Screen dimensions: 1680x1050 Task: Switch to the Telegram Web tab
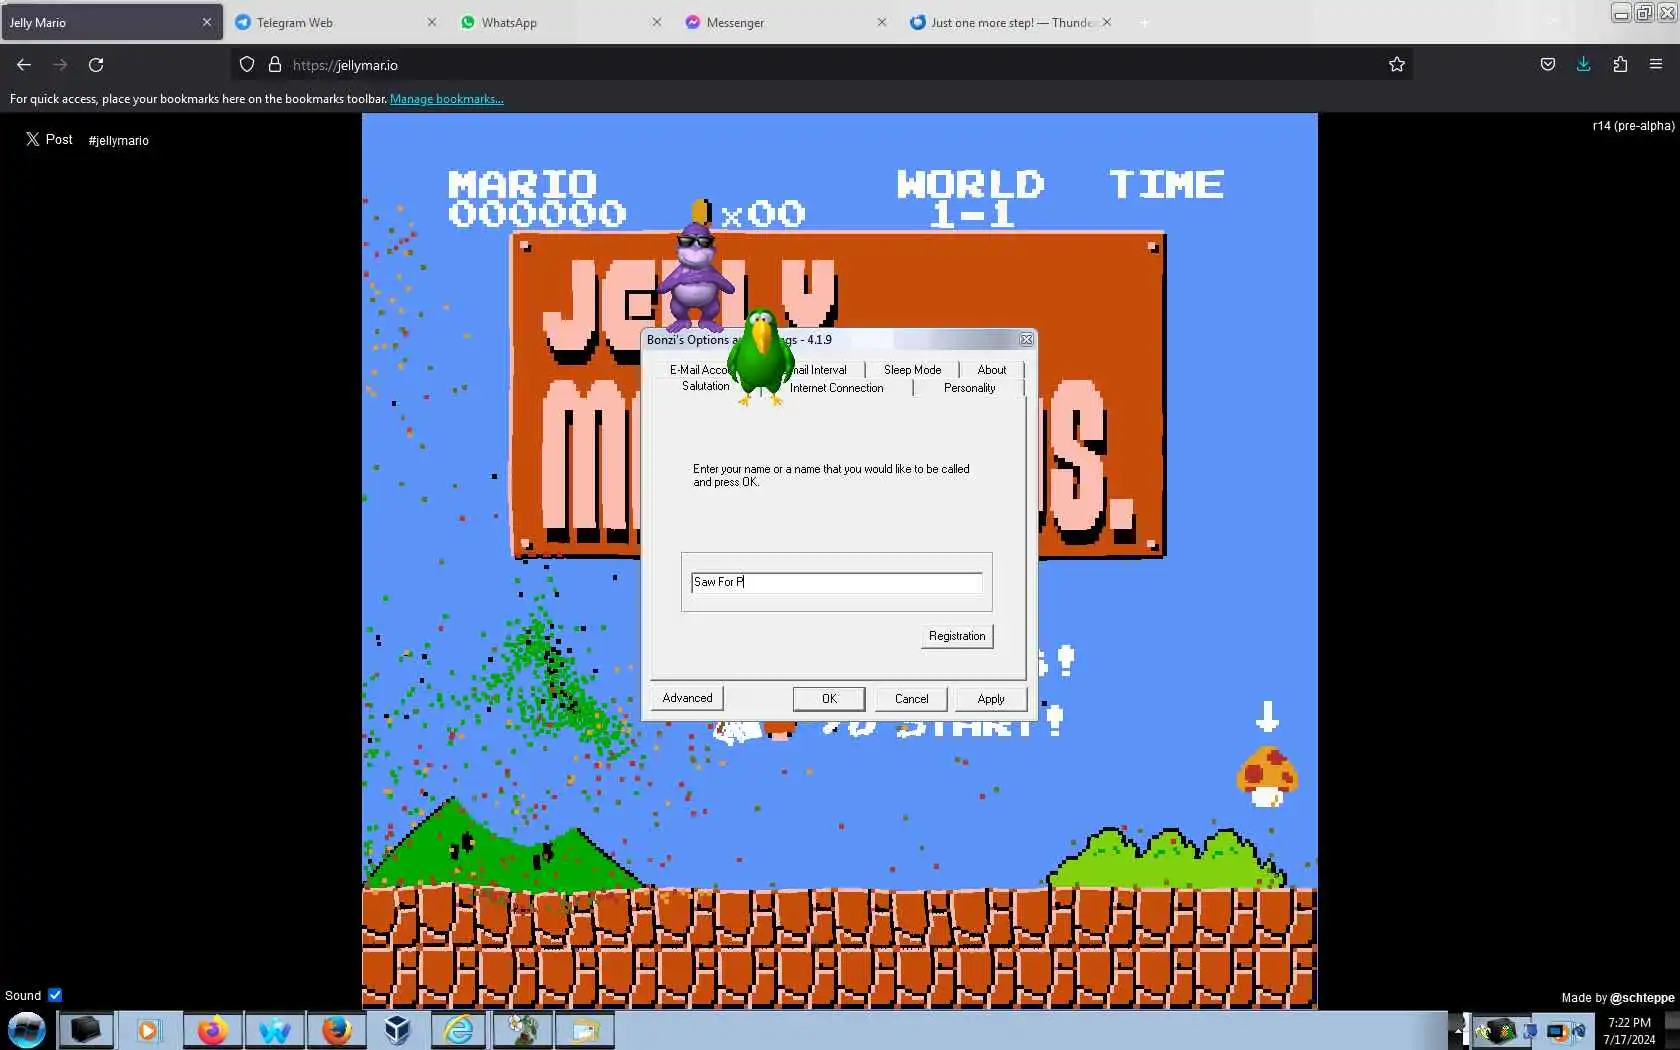pos(336,22)
